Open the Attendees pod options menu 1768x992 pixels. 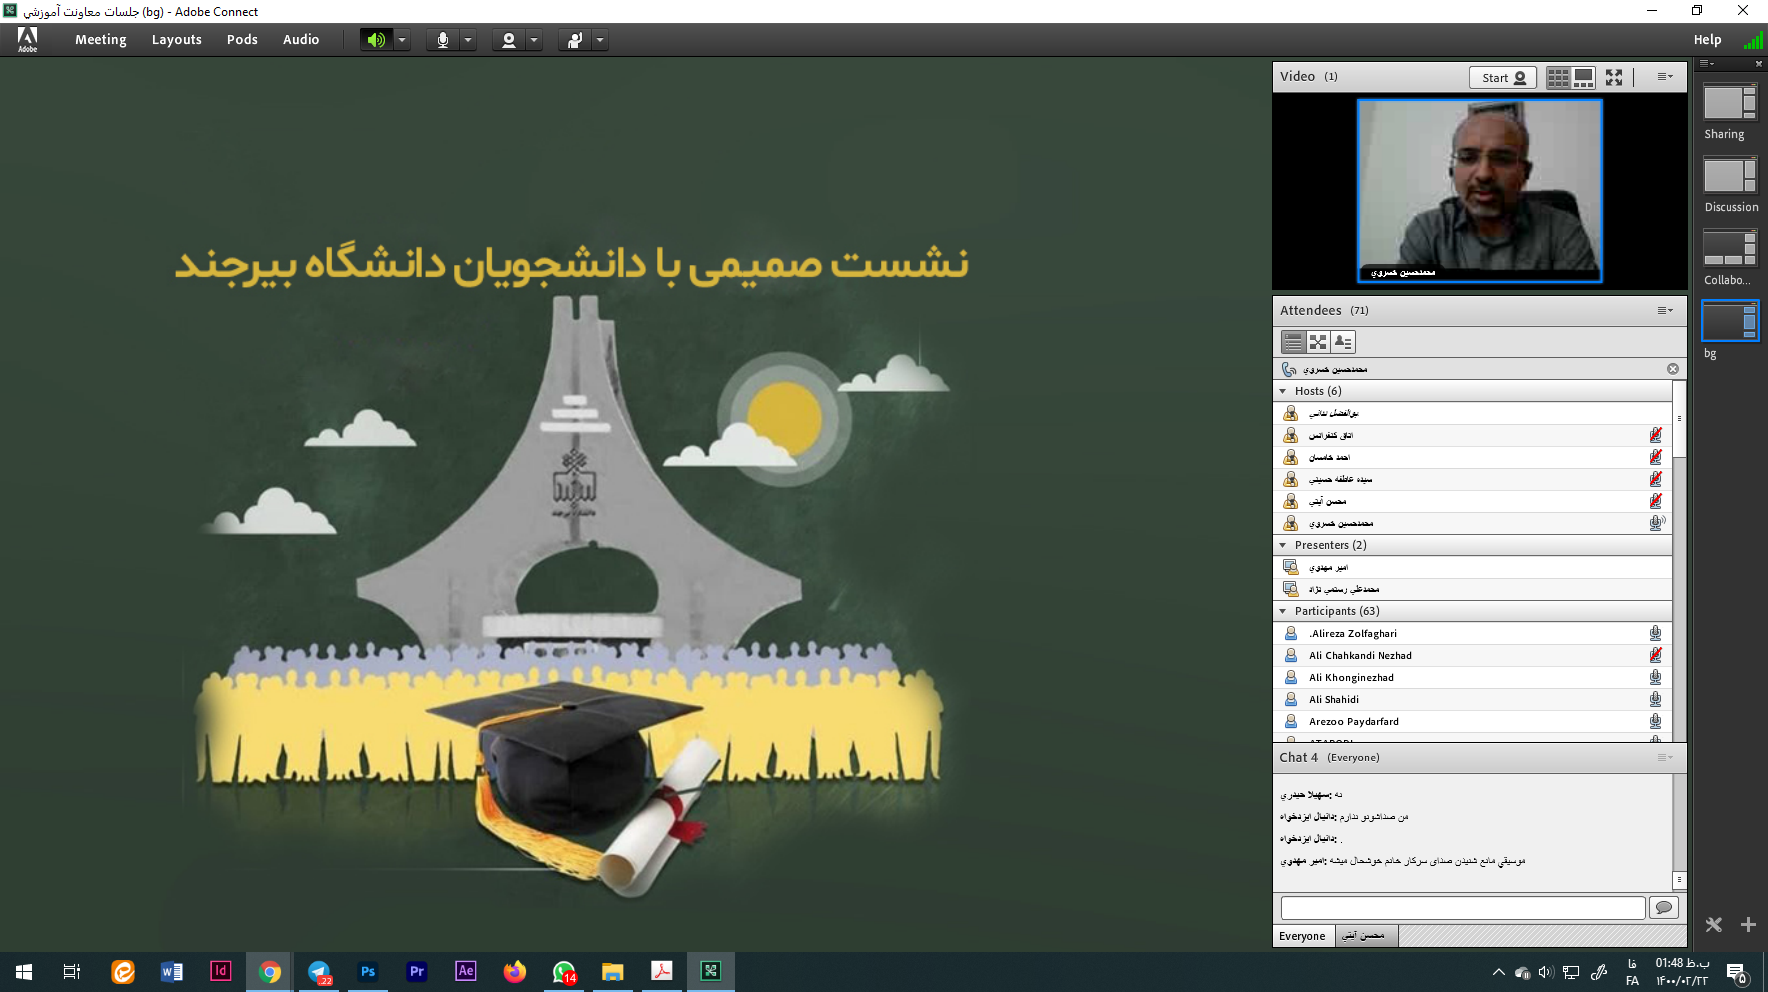[1664, 311]
